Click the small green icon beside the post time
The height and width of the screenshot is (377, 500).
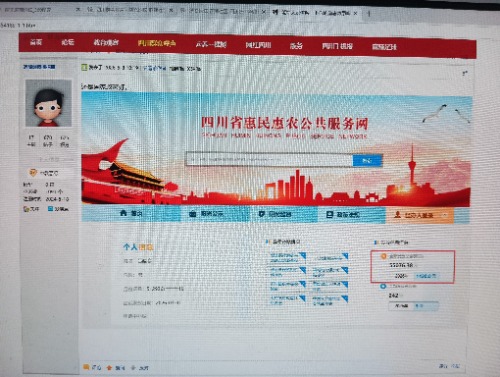pyautogui.click(x=84, y=67)
